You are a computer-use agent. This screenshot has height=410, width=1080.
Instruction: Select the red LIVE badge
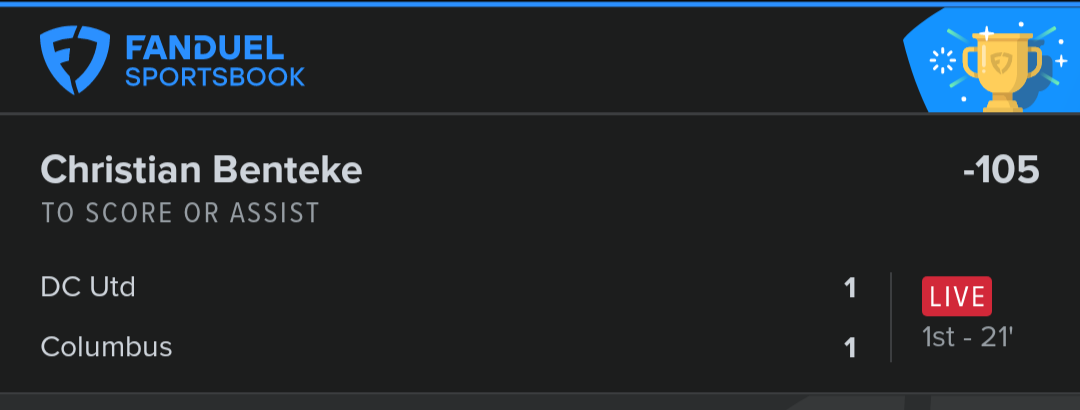(957, 296)
